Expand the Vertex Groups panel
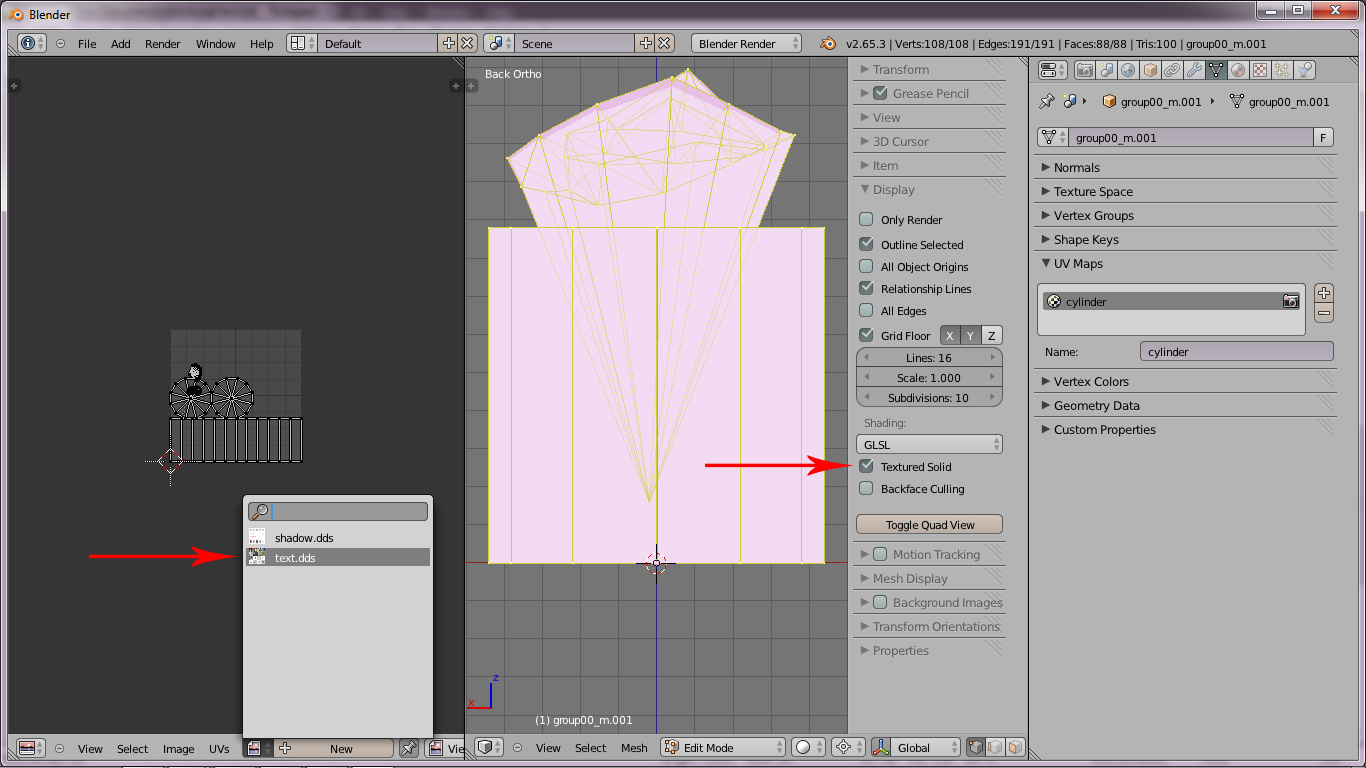 (x=1093, y=216)
